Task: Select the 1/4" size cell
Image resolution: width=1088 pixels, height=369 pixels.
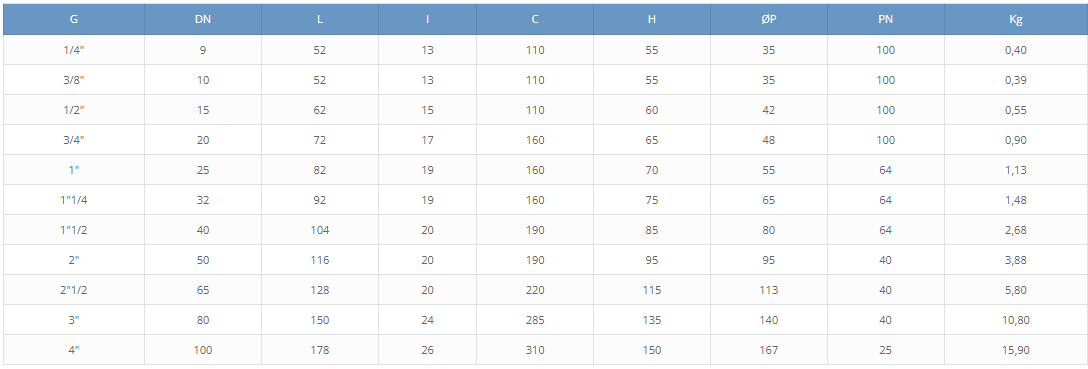Action: click(x=74, y=50)
